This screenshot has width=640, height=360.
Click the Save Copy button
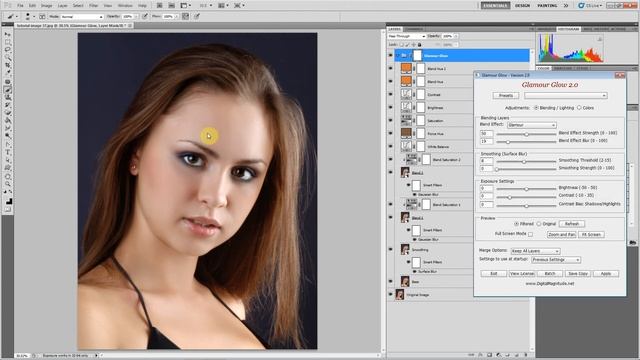tap(578, 273)
